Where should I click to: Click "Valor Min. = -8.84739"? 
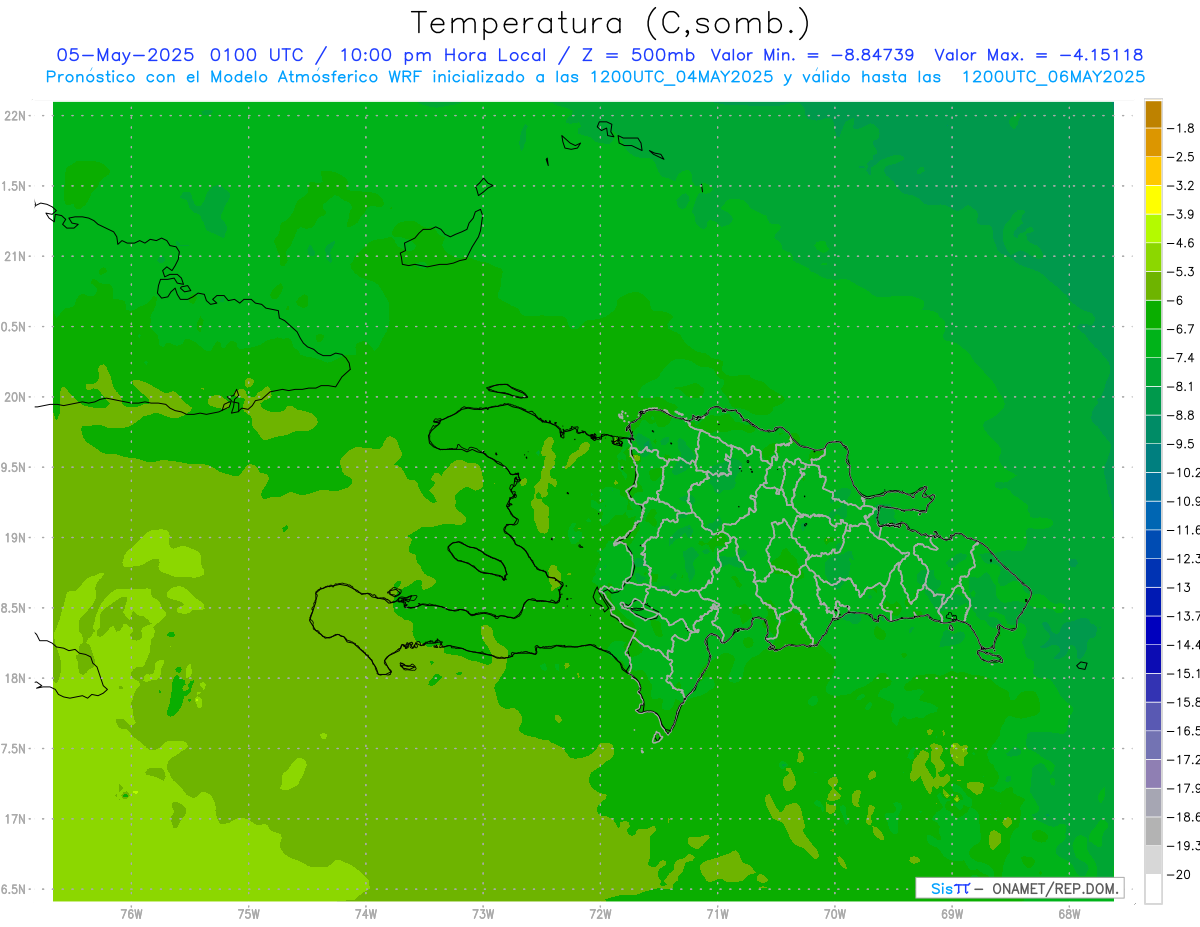[x=812, y=55]
